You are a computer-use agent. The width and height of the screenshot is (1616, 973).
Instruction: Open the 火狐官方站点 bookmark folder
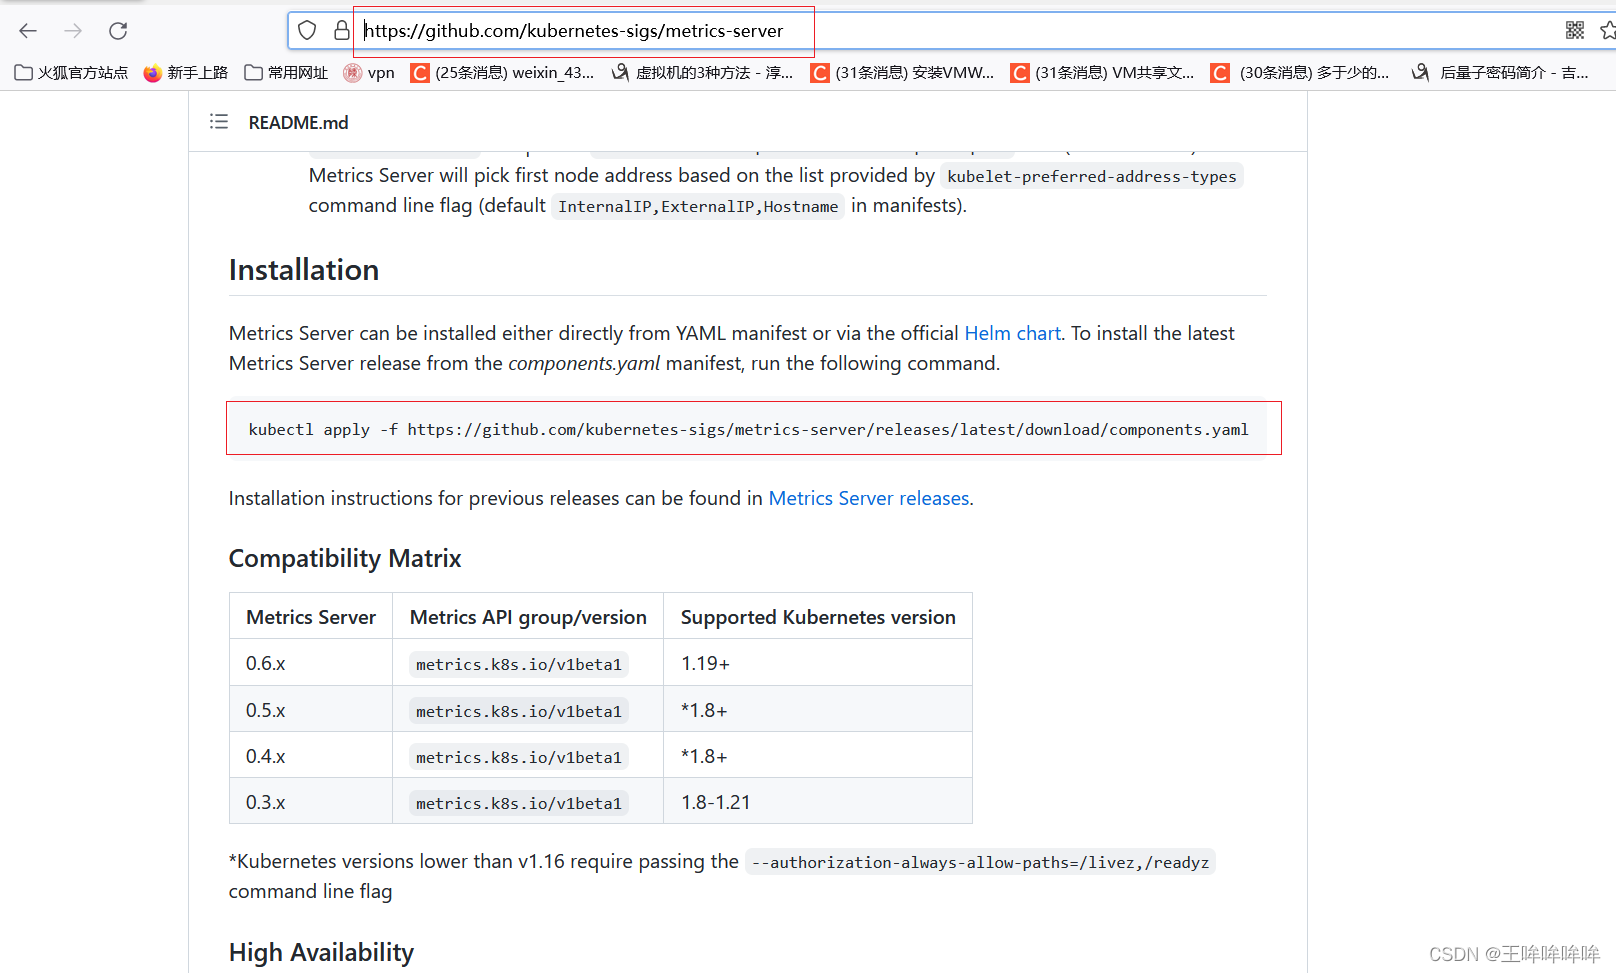pyautogui.click(x=71, y=73)
